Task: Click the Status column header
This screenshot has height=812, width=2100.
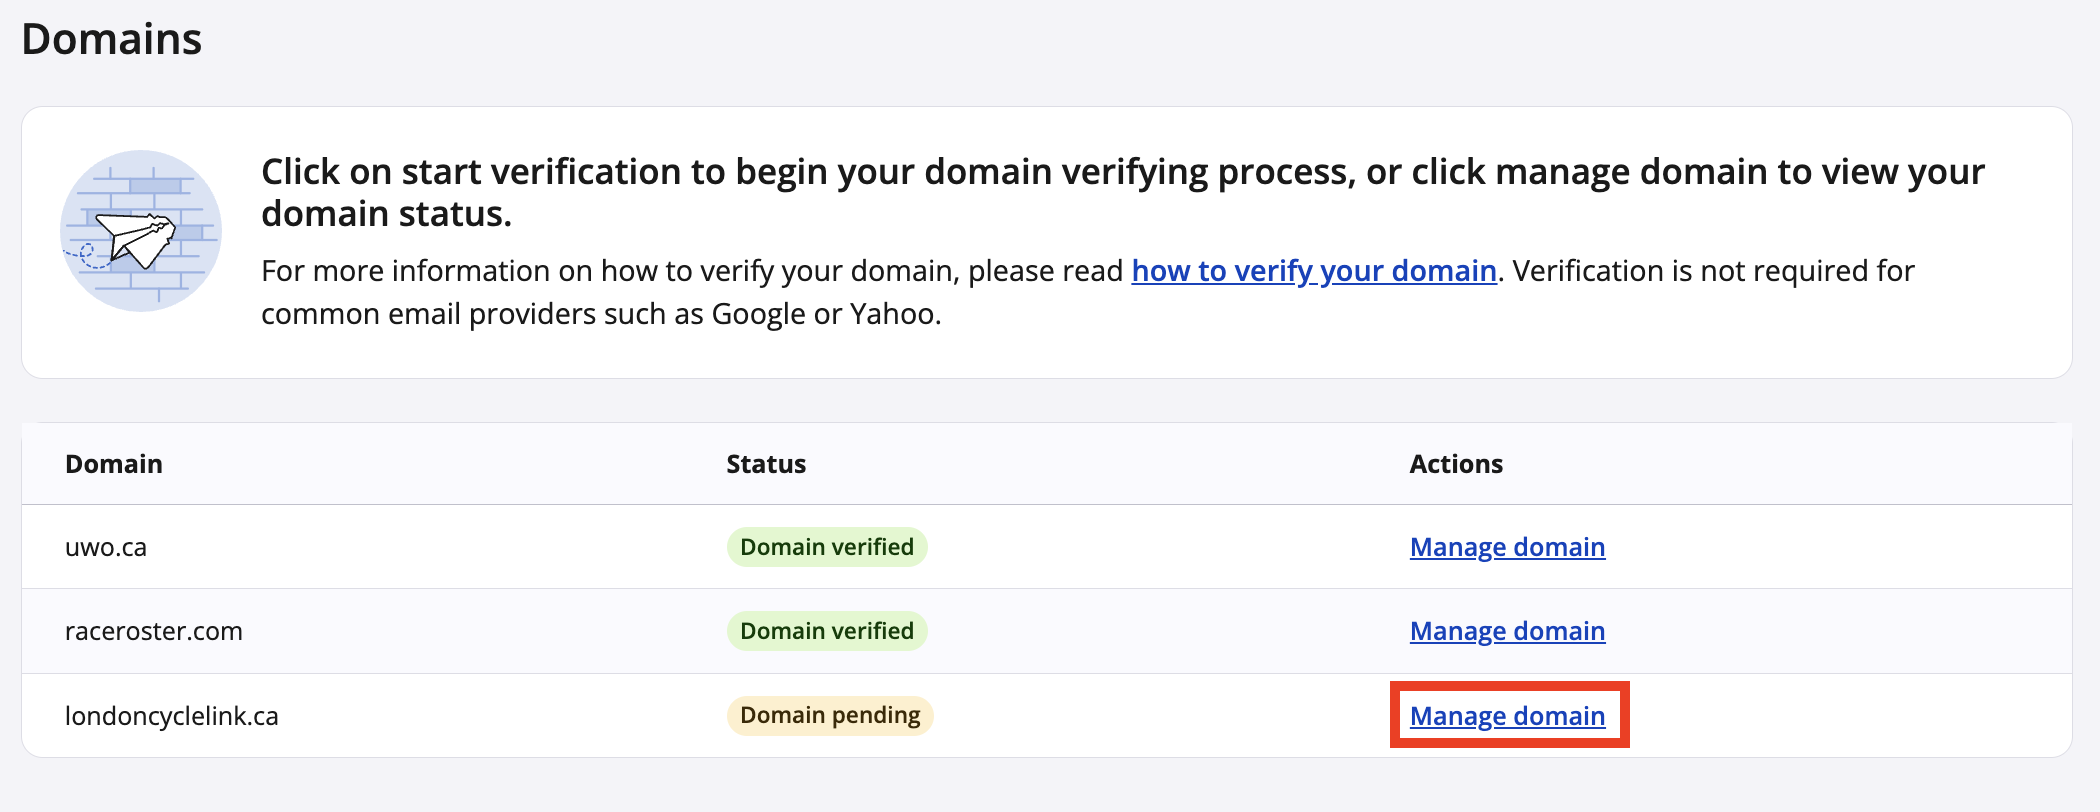Action: (x=766, y=464)
